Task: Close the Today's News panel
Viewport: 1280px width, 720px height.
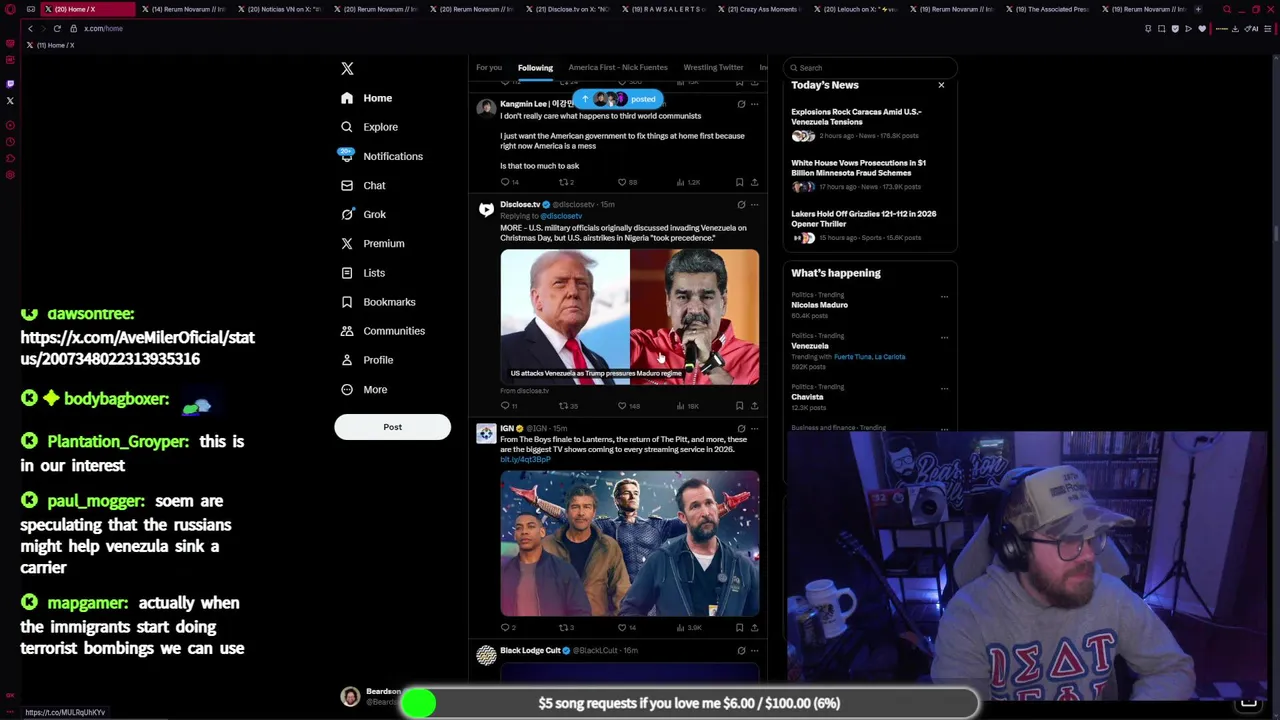Action: pyautogui.click(x=941, y=85)
